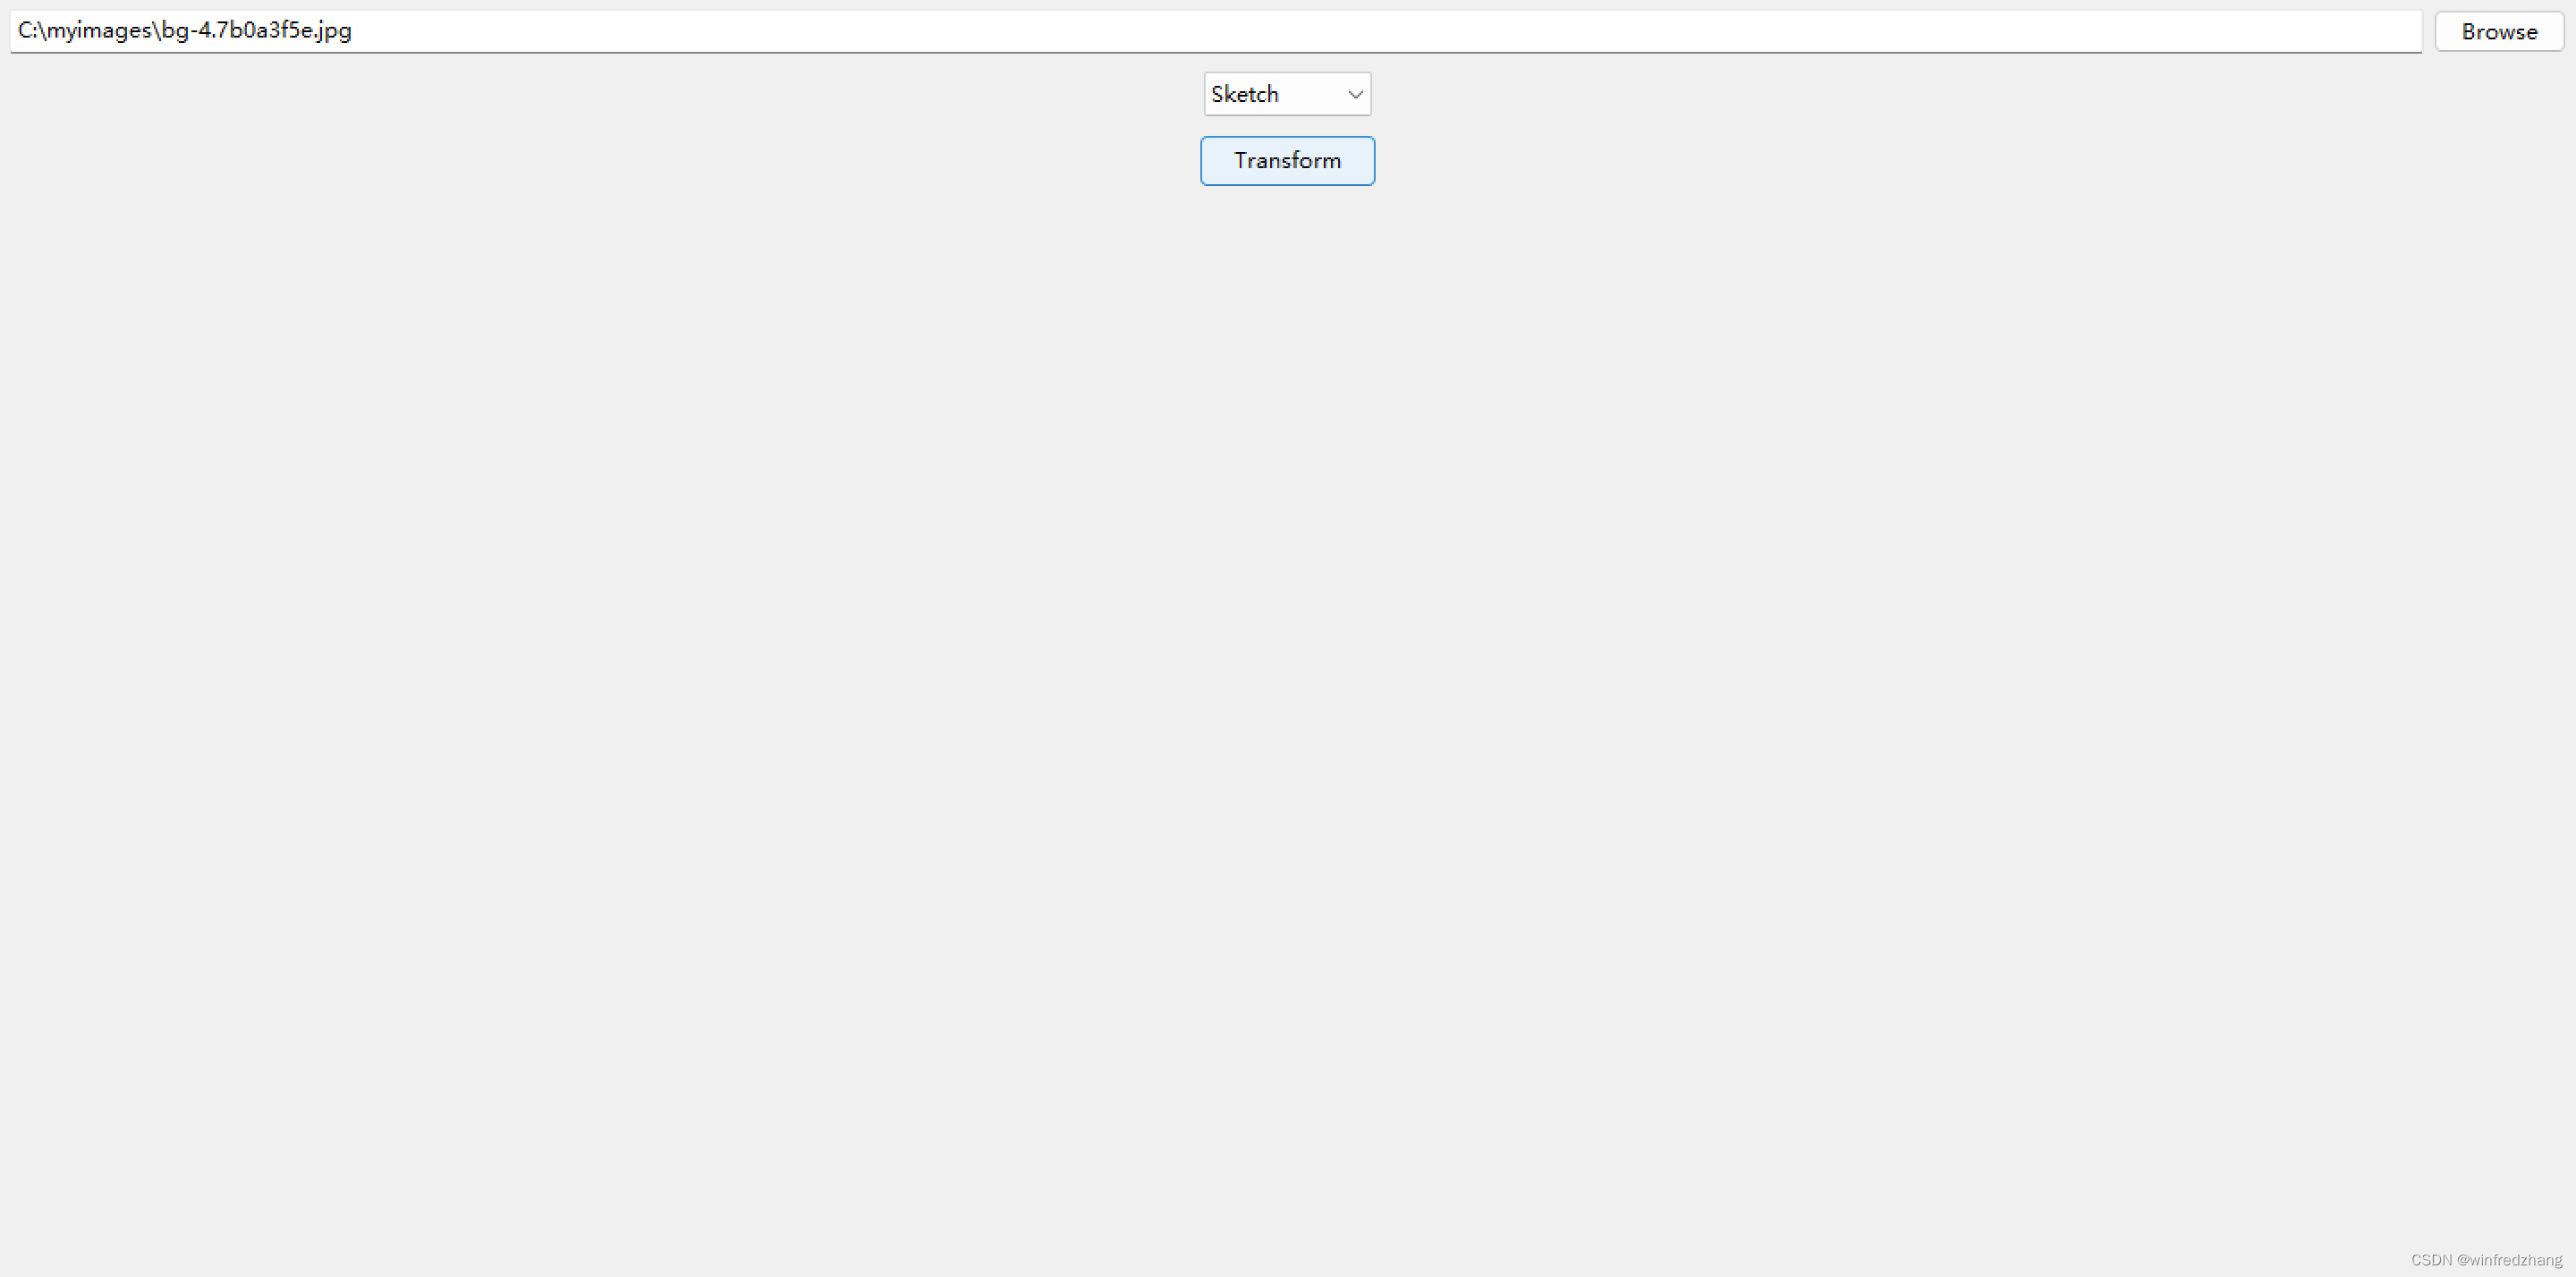The height and width of the screenshot is (1277, 2576).
Task: Click the image file path input field
Action: tap(1215, 31)
